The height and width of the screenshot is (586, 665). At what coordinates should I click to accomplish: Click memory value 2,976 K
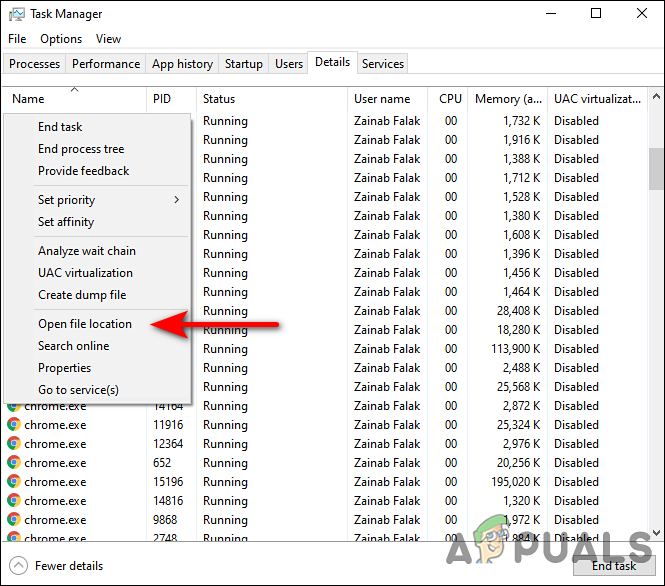click(x=522, y=444)
